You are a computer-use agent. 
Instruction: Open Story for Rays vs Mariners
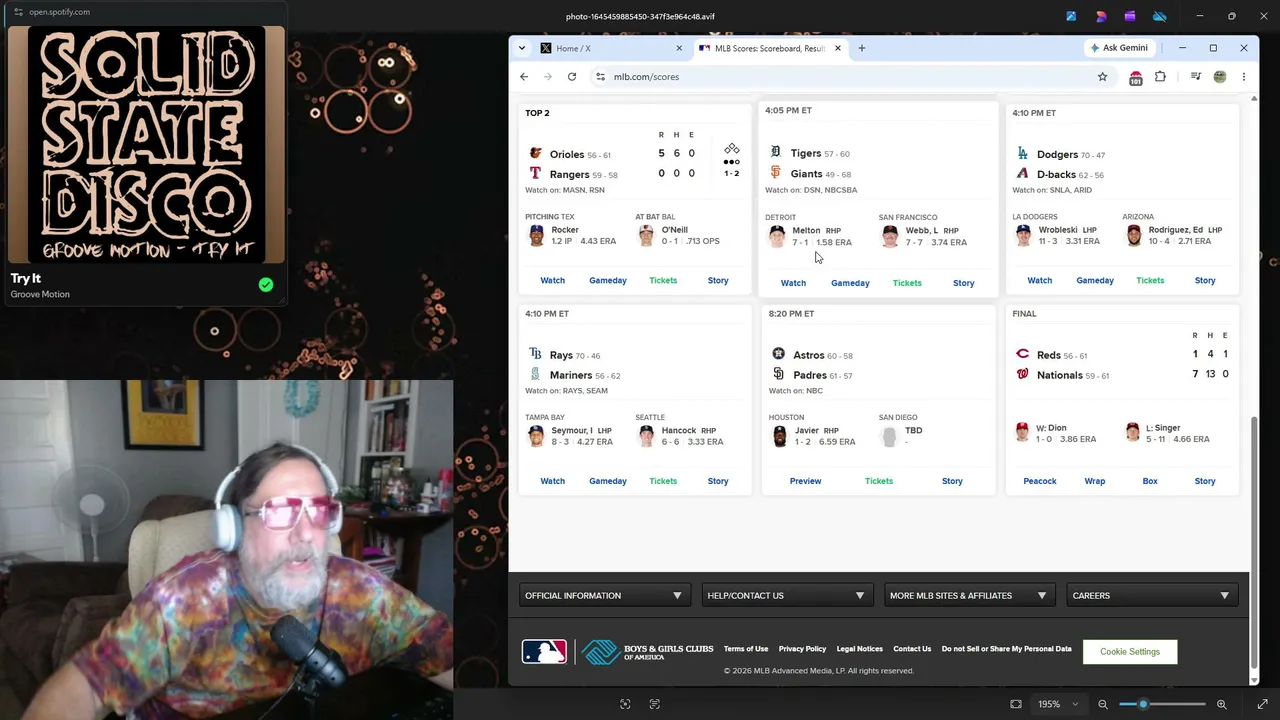[718, 481]
